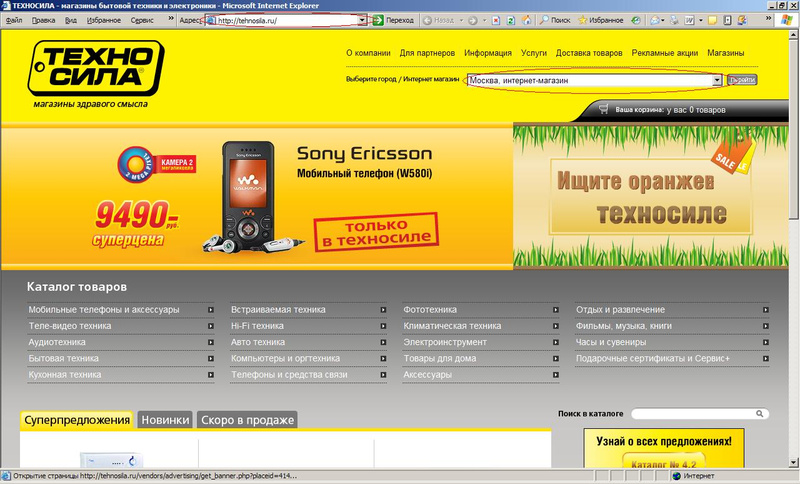This screenshot has height=484, width=800.
Task: Go to the IE Home page icon
Action: click(x=527, y=20)
